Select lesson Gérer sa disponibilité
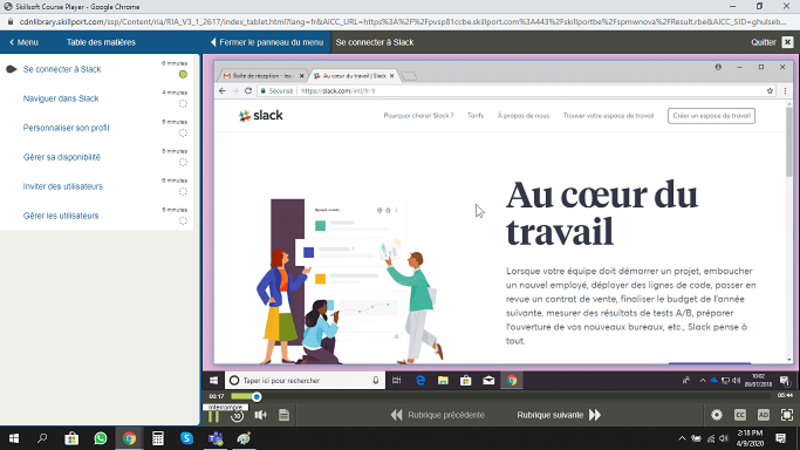The image size is (800, 450). pyautogui.click(x=62, y=157)
